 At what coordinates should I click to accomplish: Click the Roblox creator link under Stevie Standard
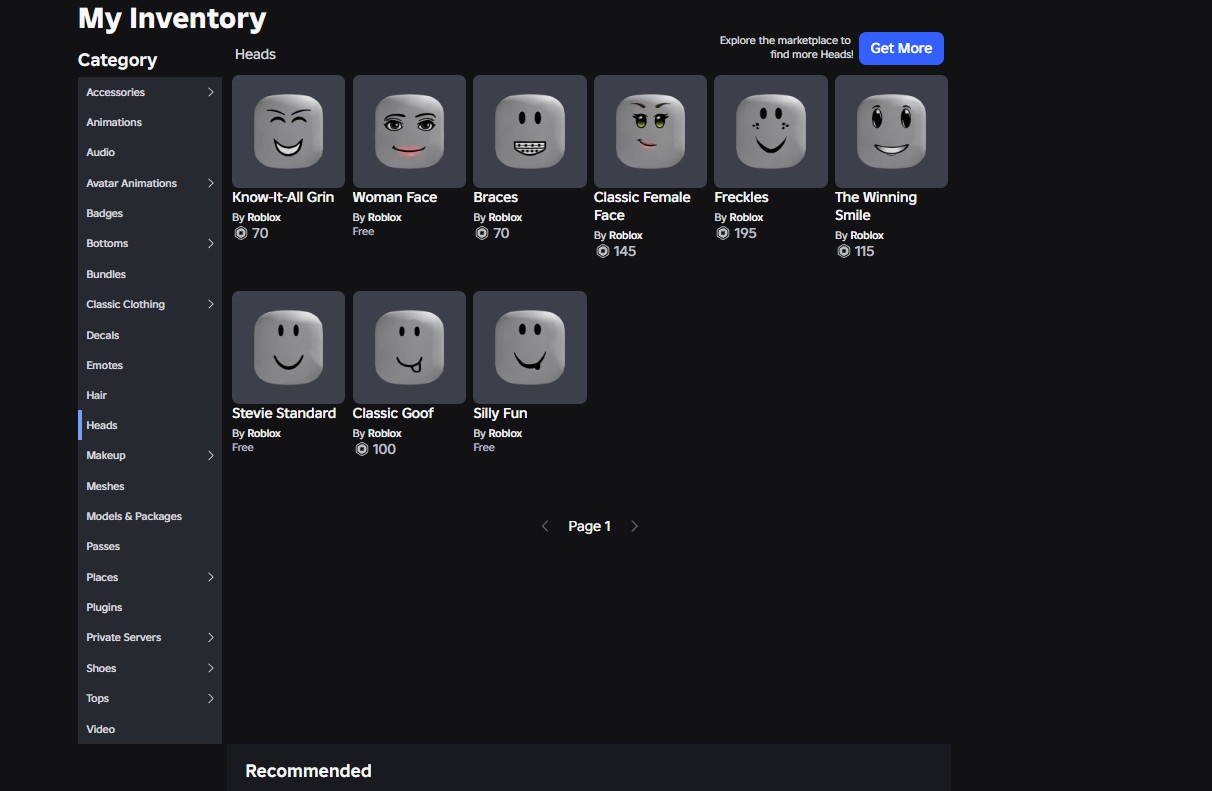pyautogui.click(x=264, y=433)
